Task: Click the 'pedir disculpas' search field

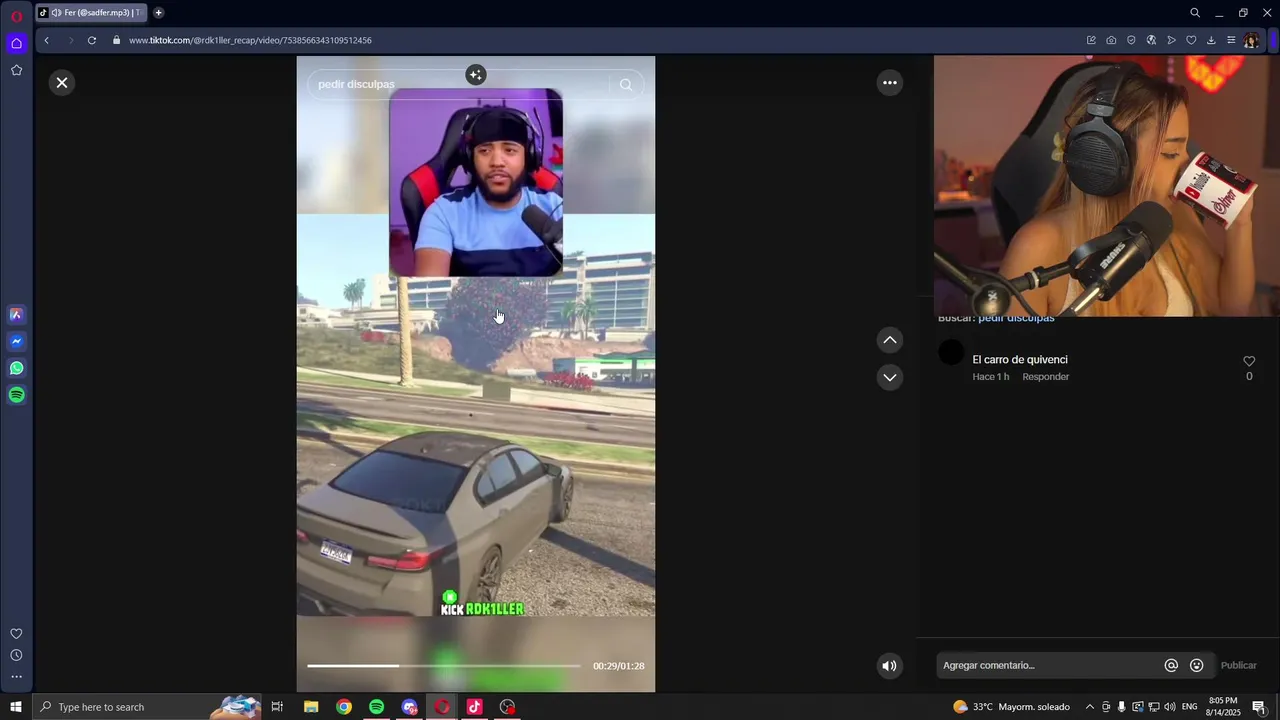Action: pyautogui.click(x=460, y=84)
